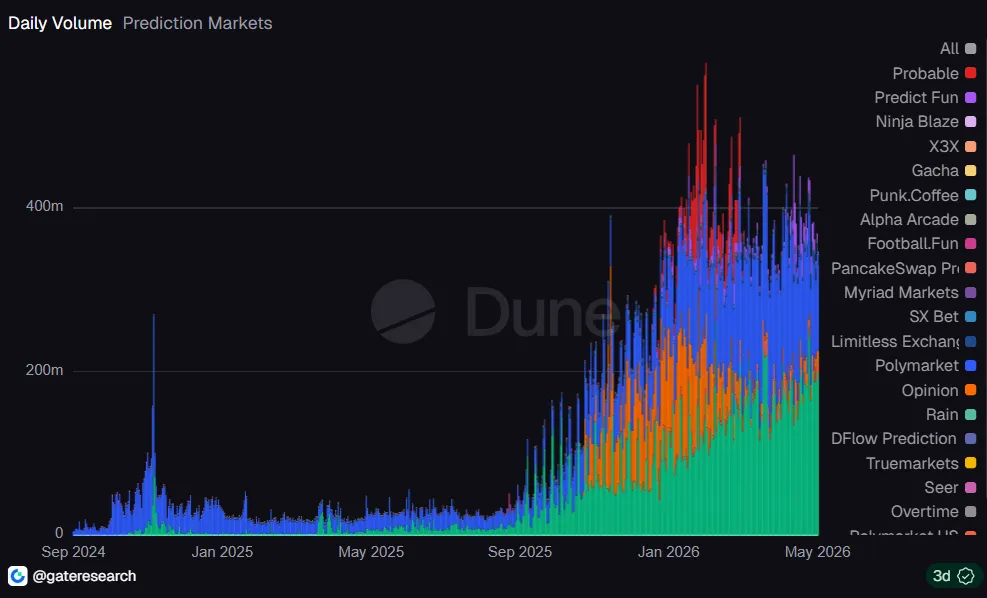987x598 pixels.
Task: Toggle X3X series in legend
Action: coord(952,146)
